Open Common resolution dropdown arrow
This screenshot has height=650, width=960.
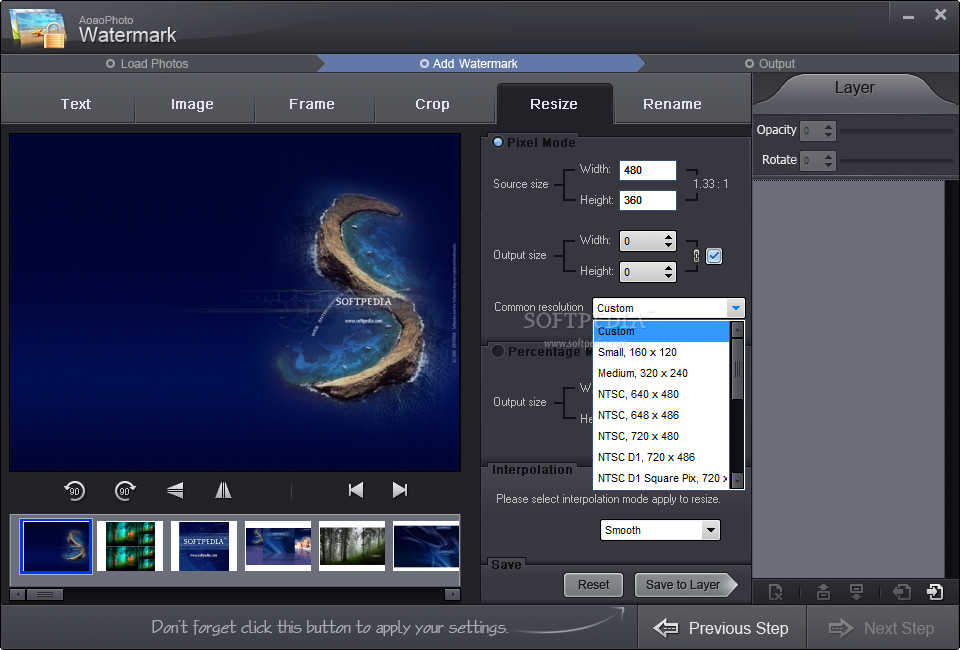[736, 308]
